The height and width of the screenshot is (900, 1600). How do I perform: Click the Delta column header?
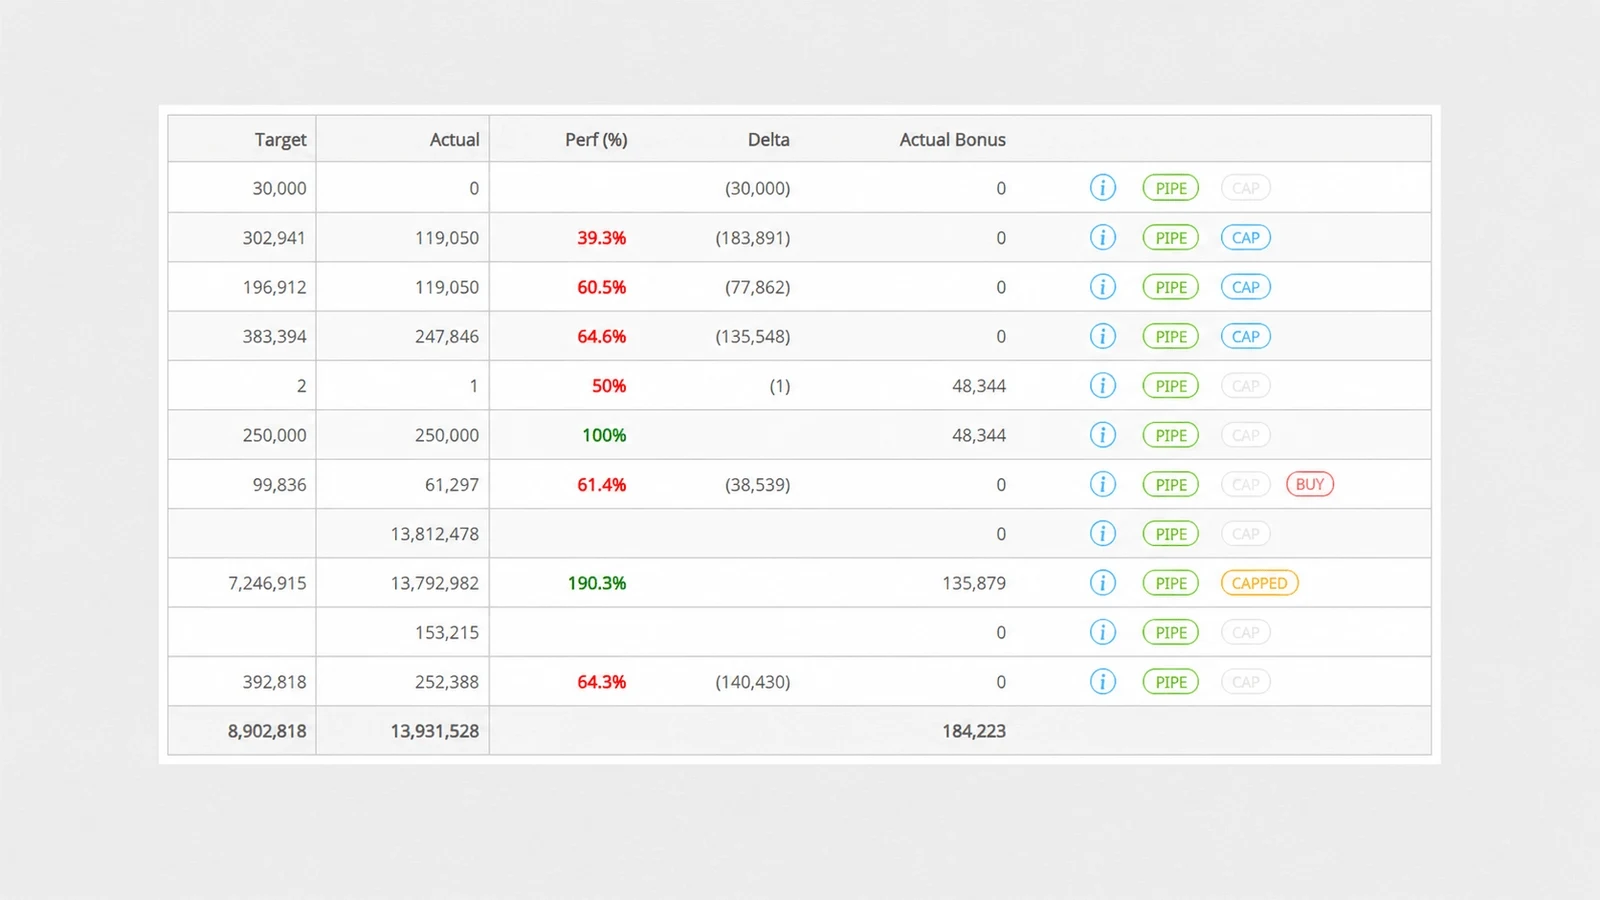pos(768,140)
